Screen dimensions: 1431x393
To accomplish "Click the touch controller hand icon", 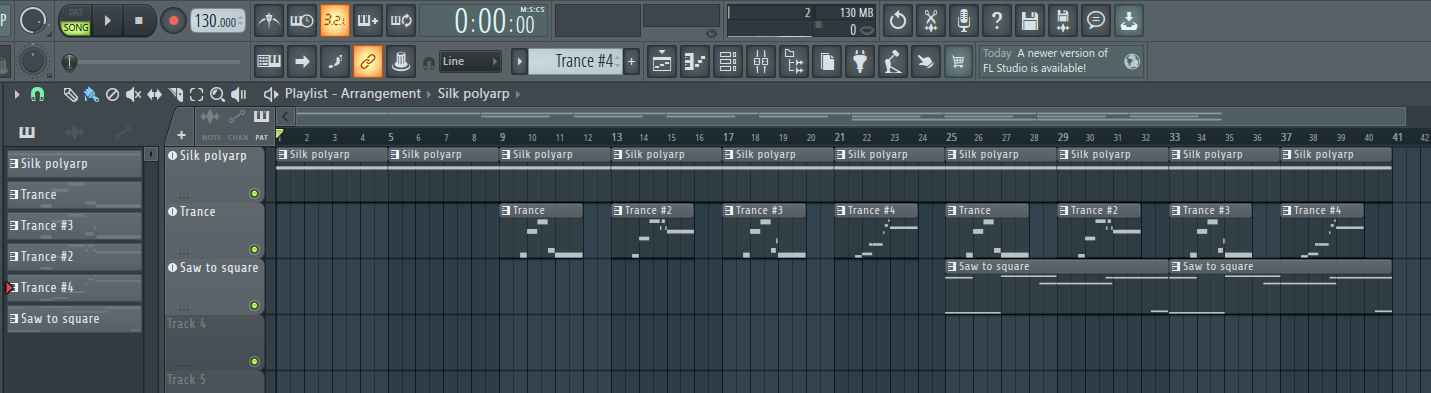I will 925,62.
